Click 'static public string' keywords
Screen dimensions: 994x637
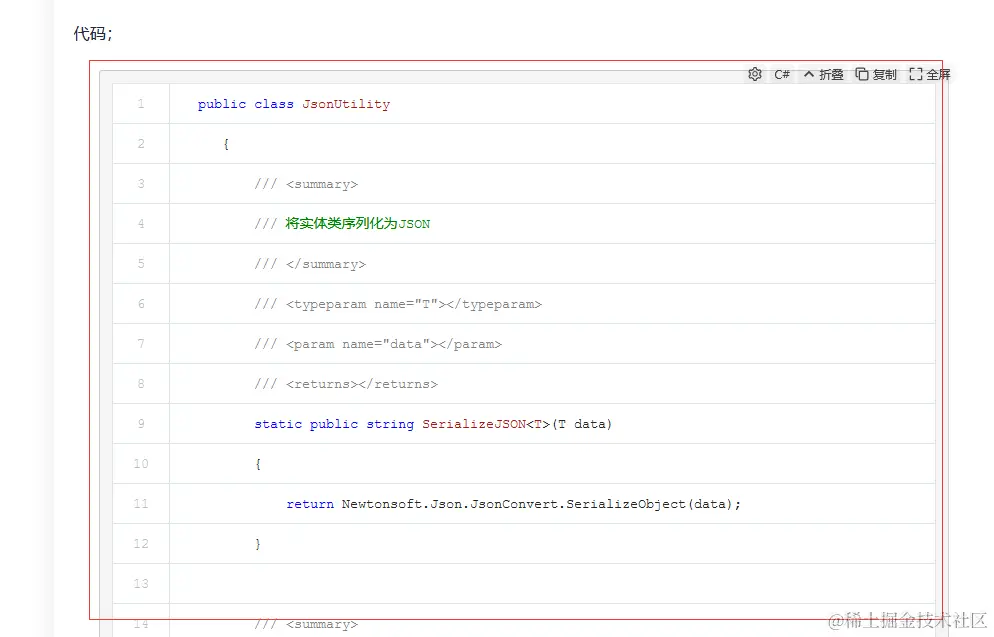334,424
